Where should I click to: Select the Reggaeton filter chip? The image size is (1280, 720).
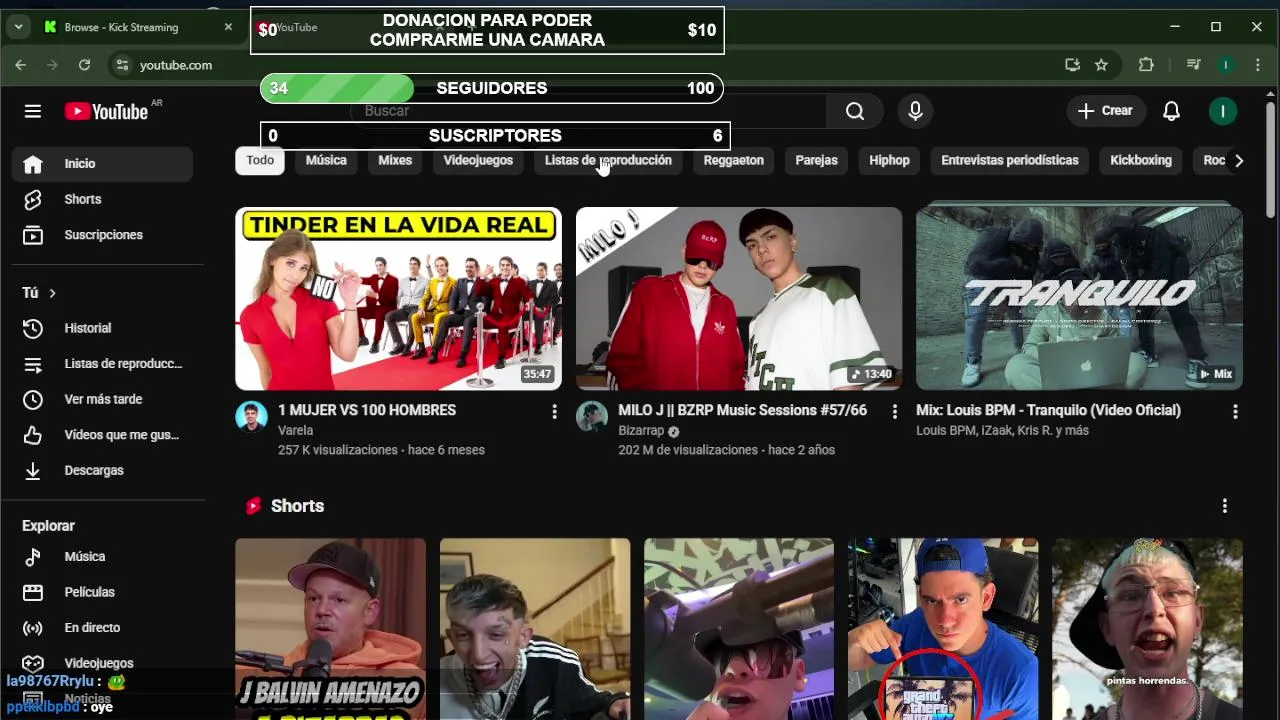point(733,160)
